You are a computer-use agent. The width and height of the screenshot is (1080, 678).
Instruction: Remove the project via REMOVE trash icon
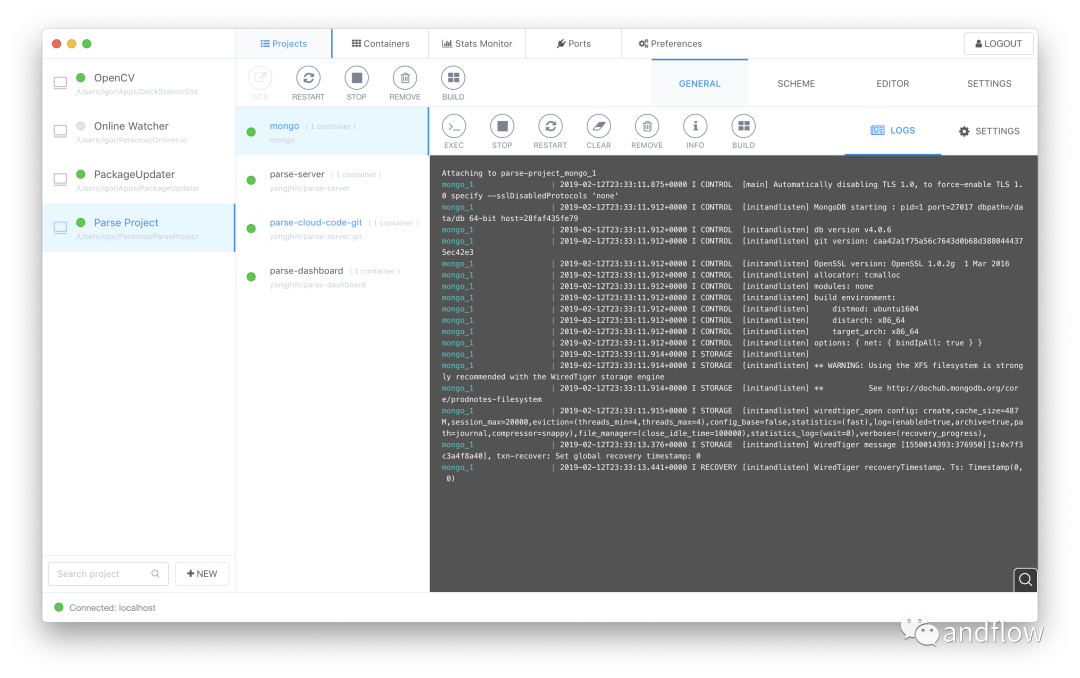(405, 78)
